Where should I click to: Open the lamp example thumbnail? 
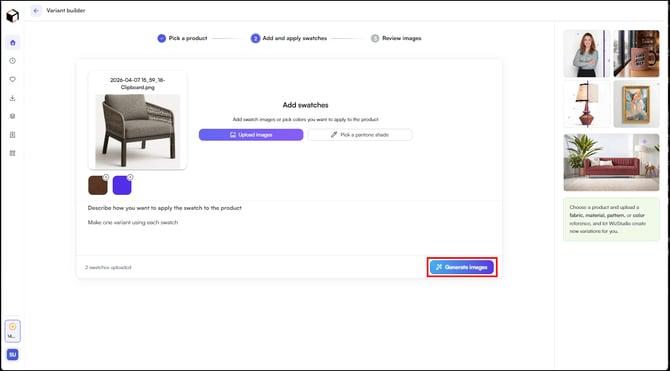587,104
